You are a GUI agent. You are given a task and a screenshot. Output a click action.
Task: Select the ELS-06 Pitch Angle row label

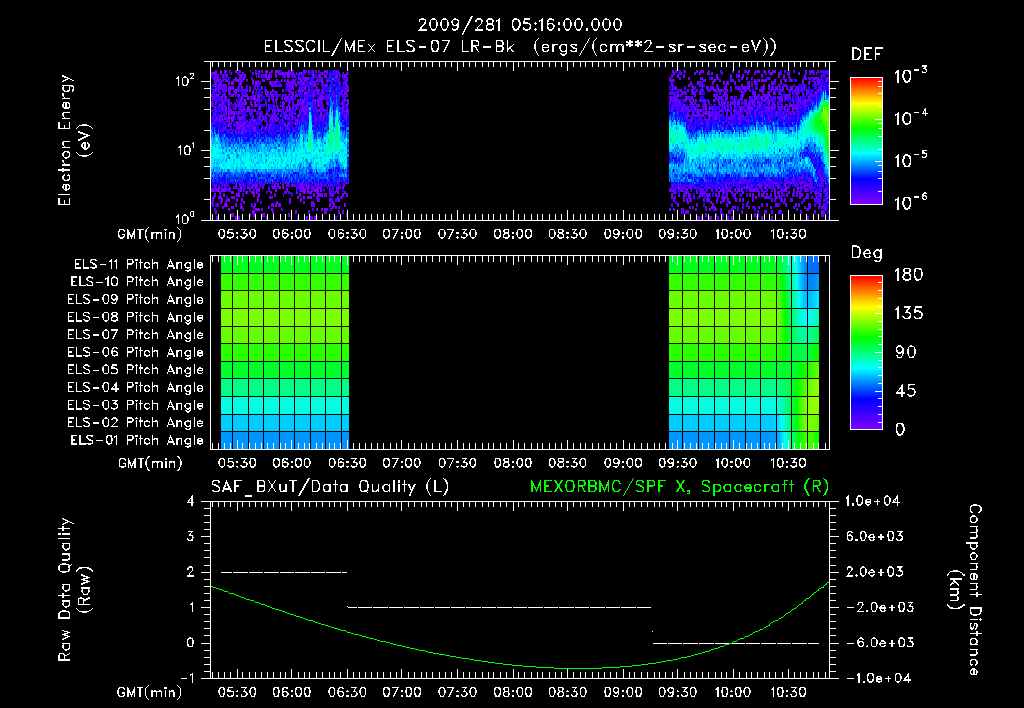coord(136,353)
